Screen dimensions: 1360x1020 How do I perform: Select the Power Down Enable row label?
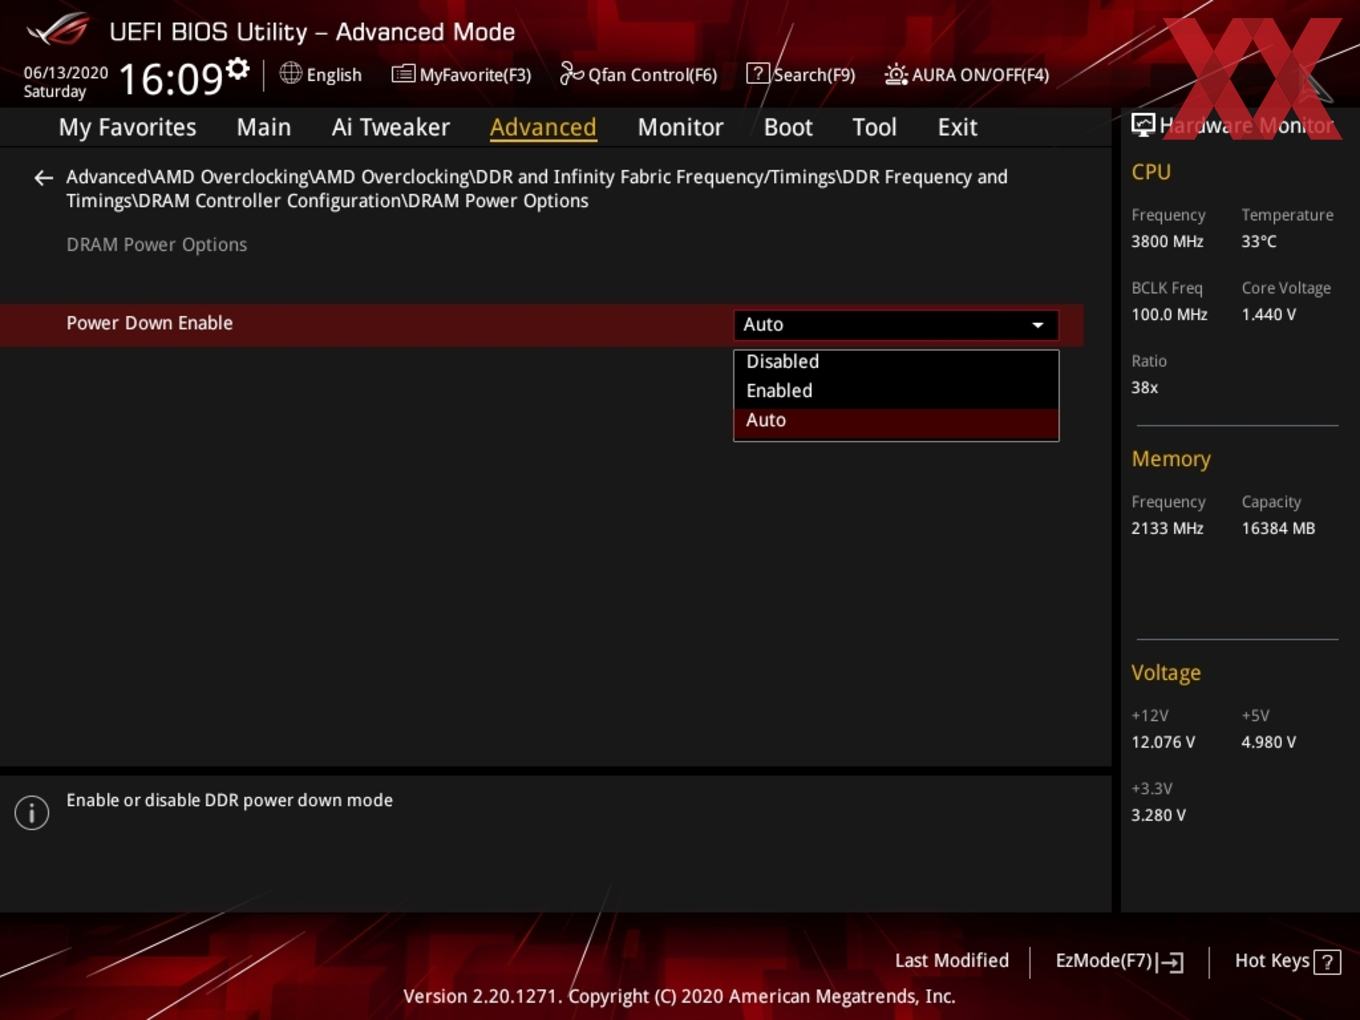[x=149, y=323]
